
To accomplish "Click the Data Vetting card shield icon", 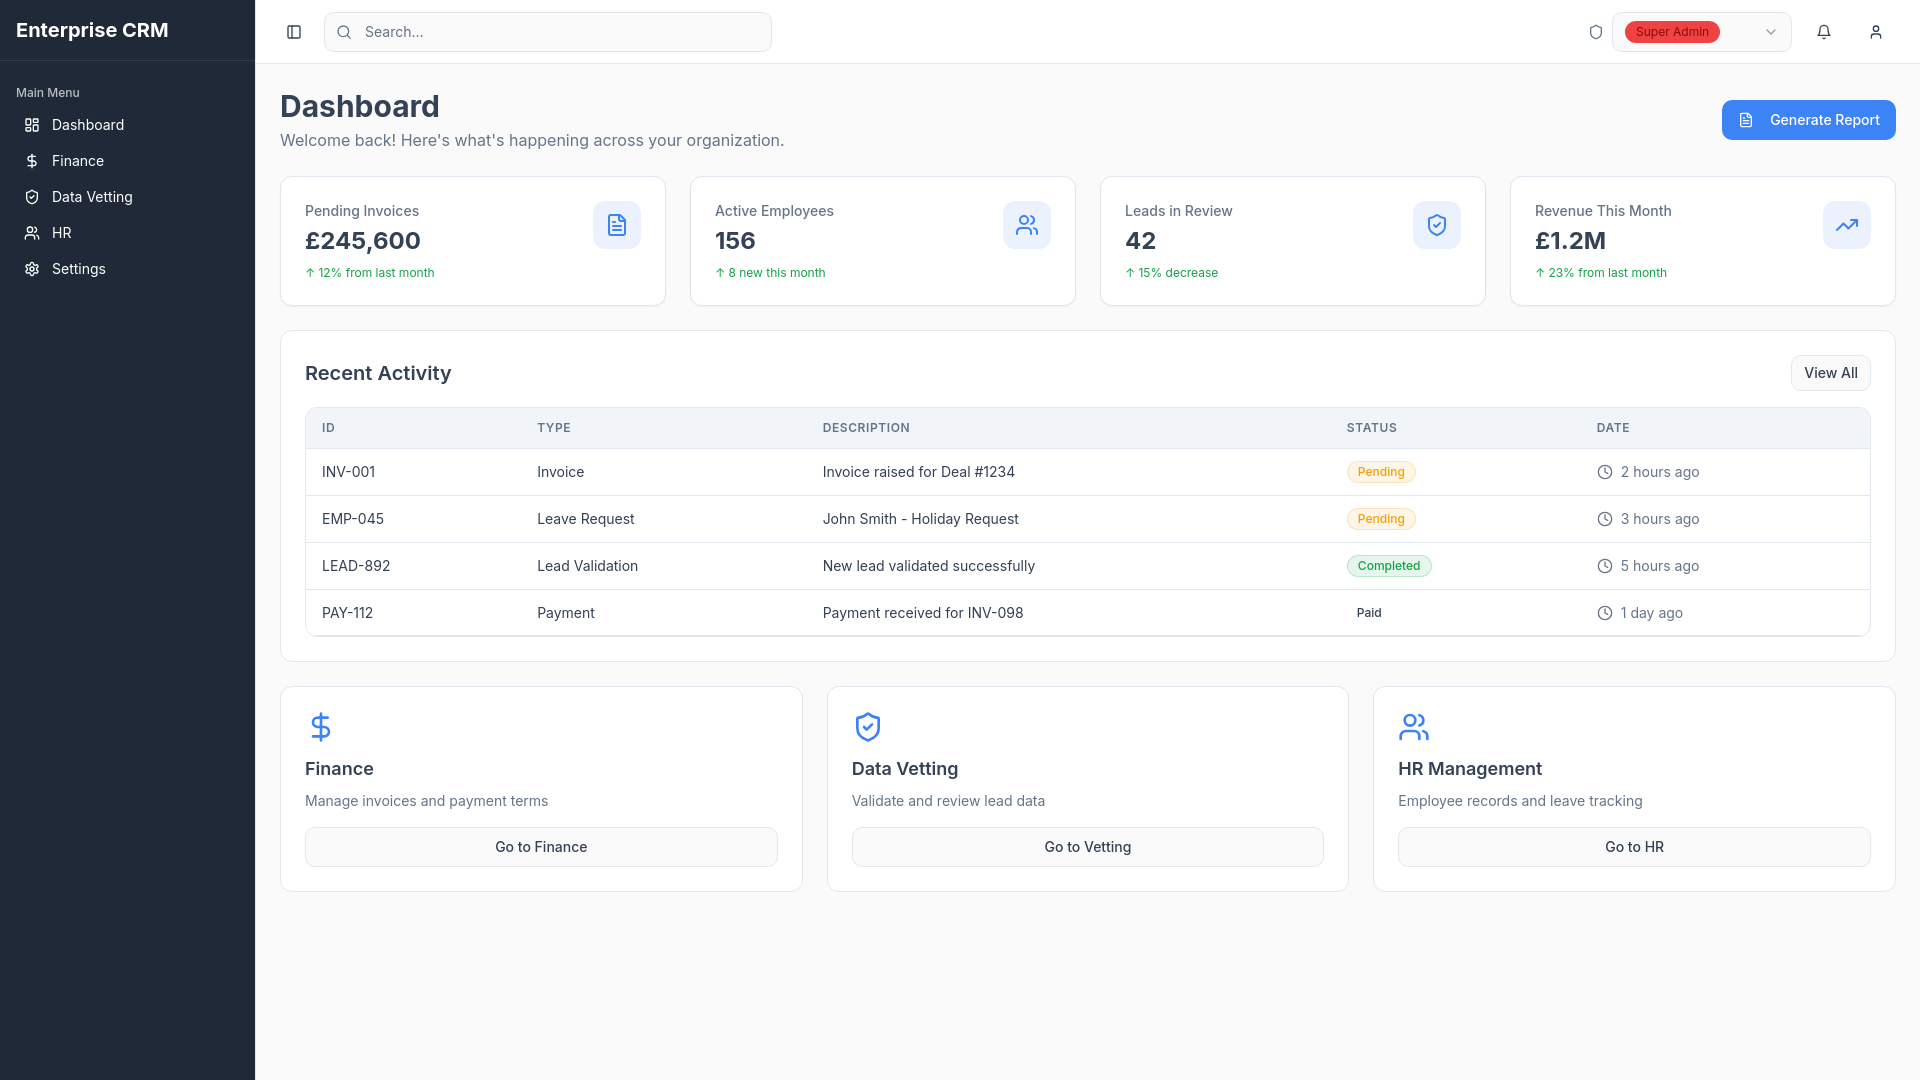I will pos(868,727).
